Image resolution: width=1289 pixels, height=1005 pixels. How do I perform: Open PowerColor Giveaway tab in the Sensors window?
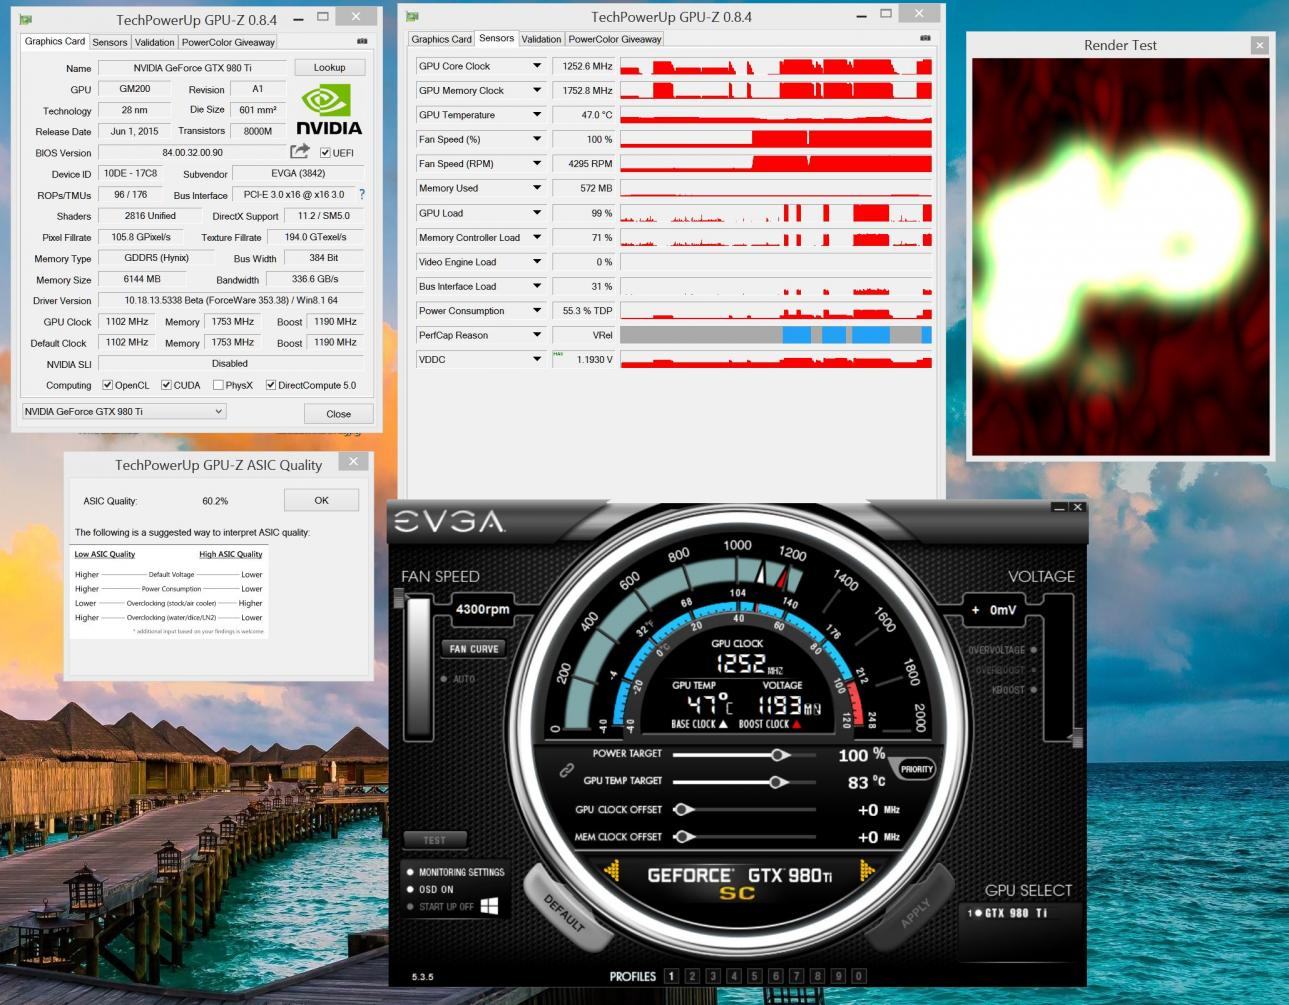615,39
